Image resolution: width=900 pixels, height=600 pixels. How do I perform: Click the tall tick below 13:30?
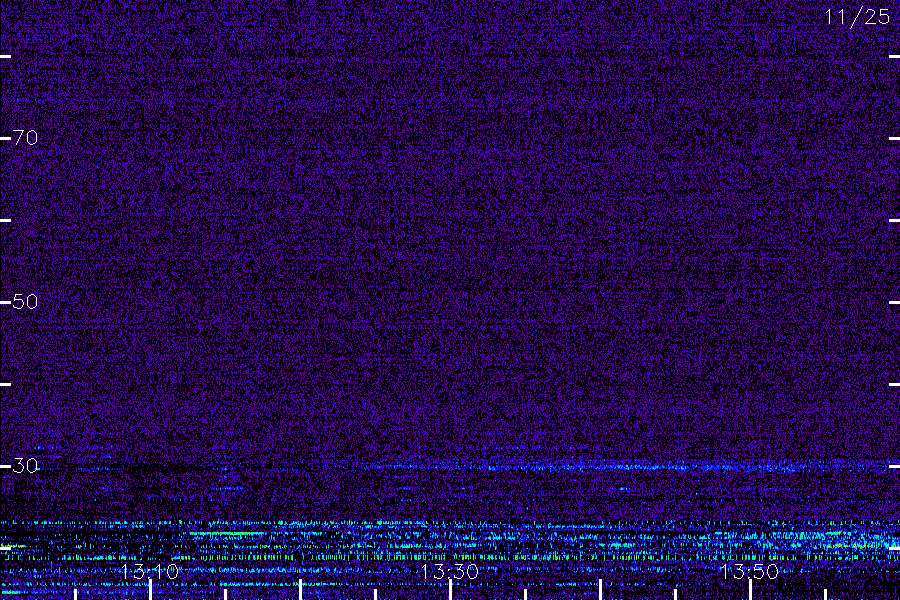click(451, 590)
